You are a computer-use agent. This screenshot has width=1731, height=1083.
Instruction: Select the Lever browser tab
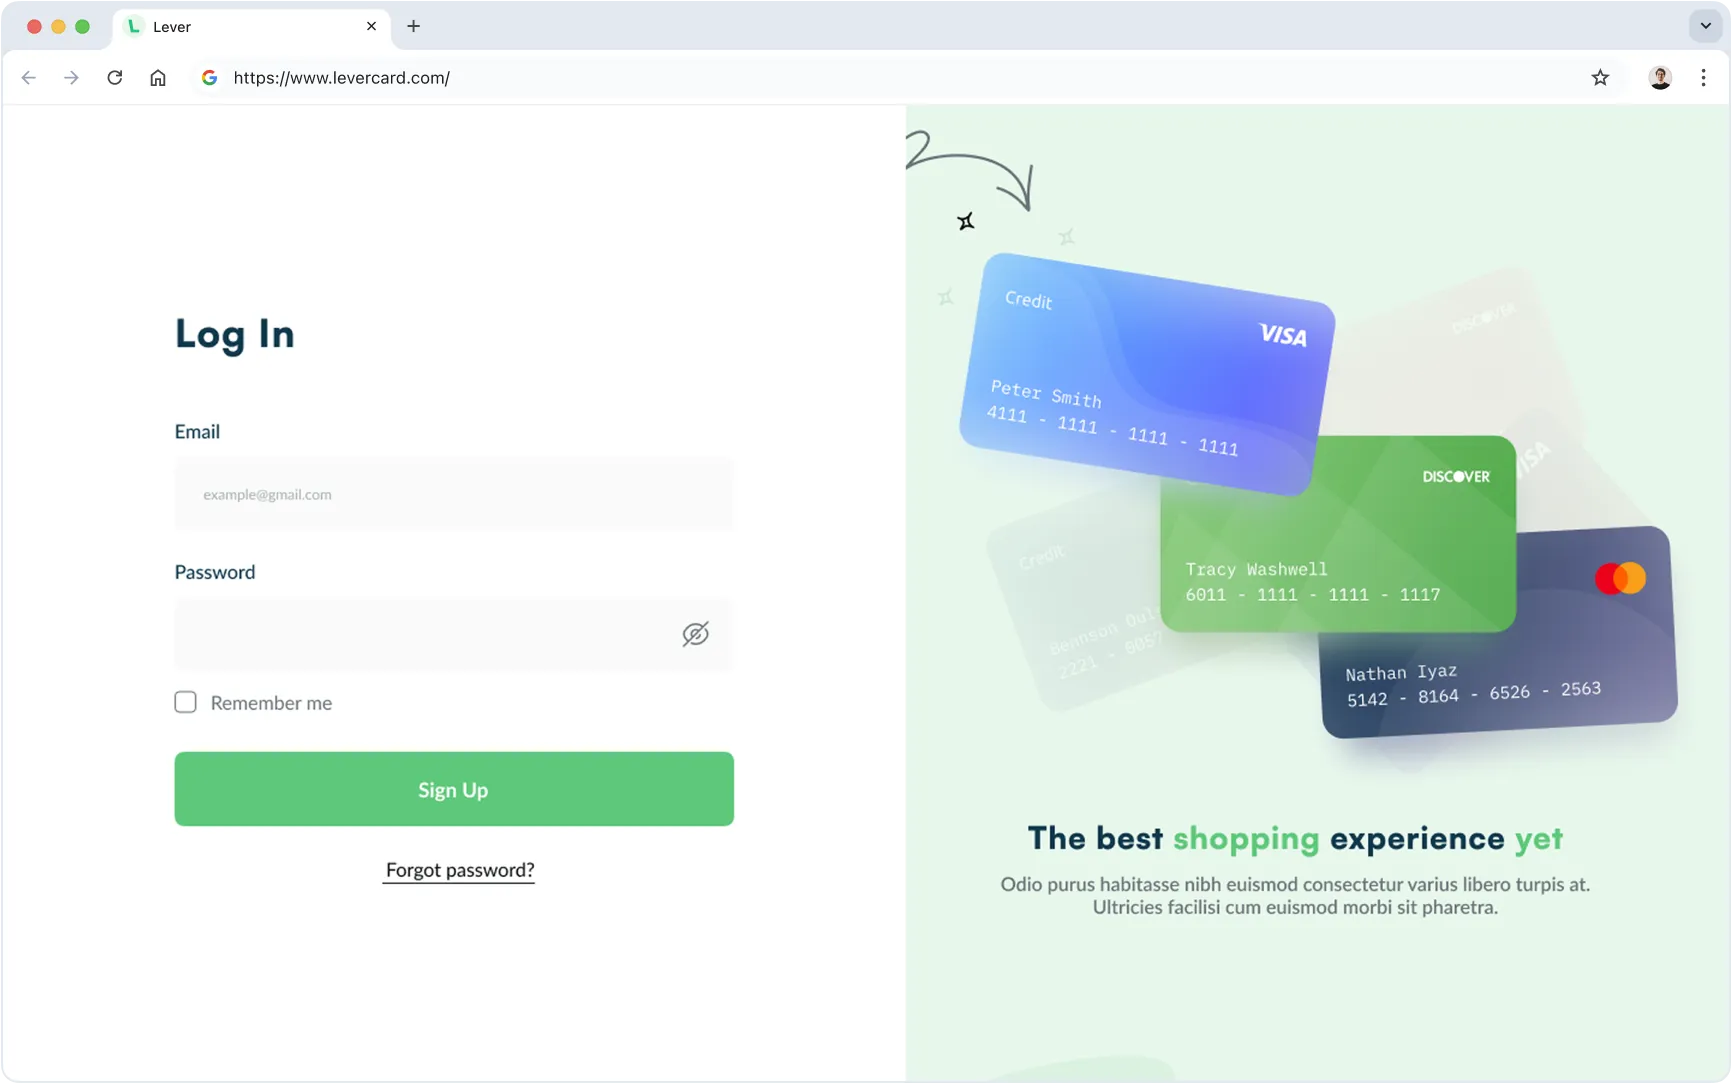click(x=251, y=27)
